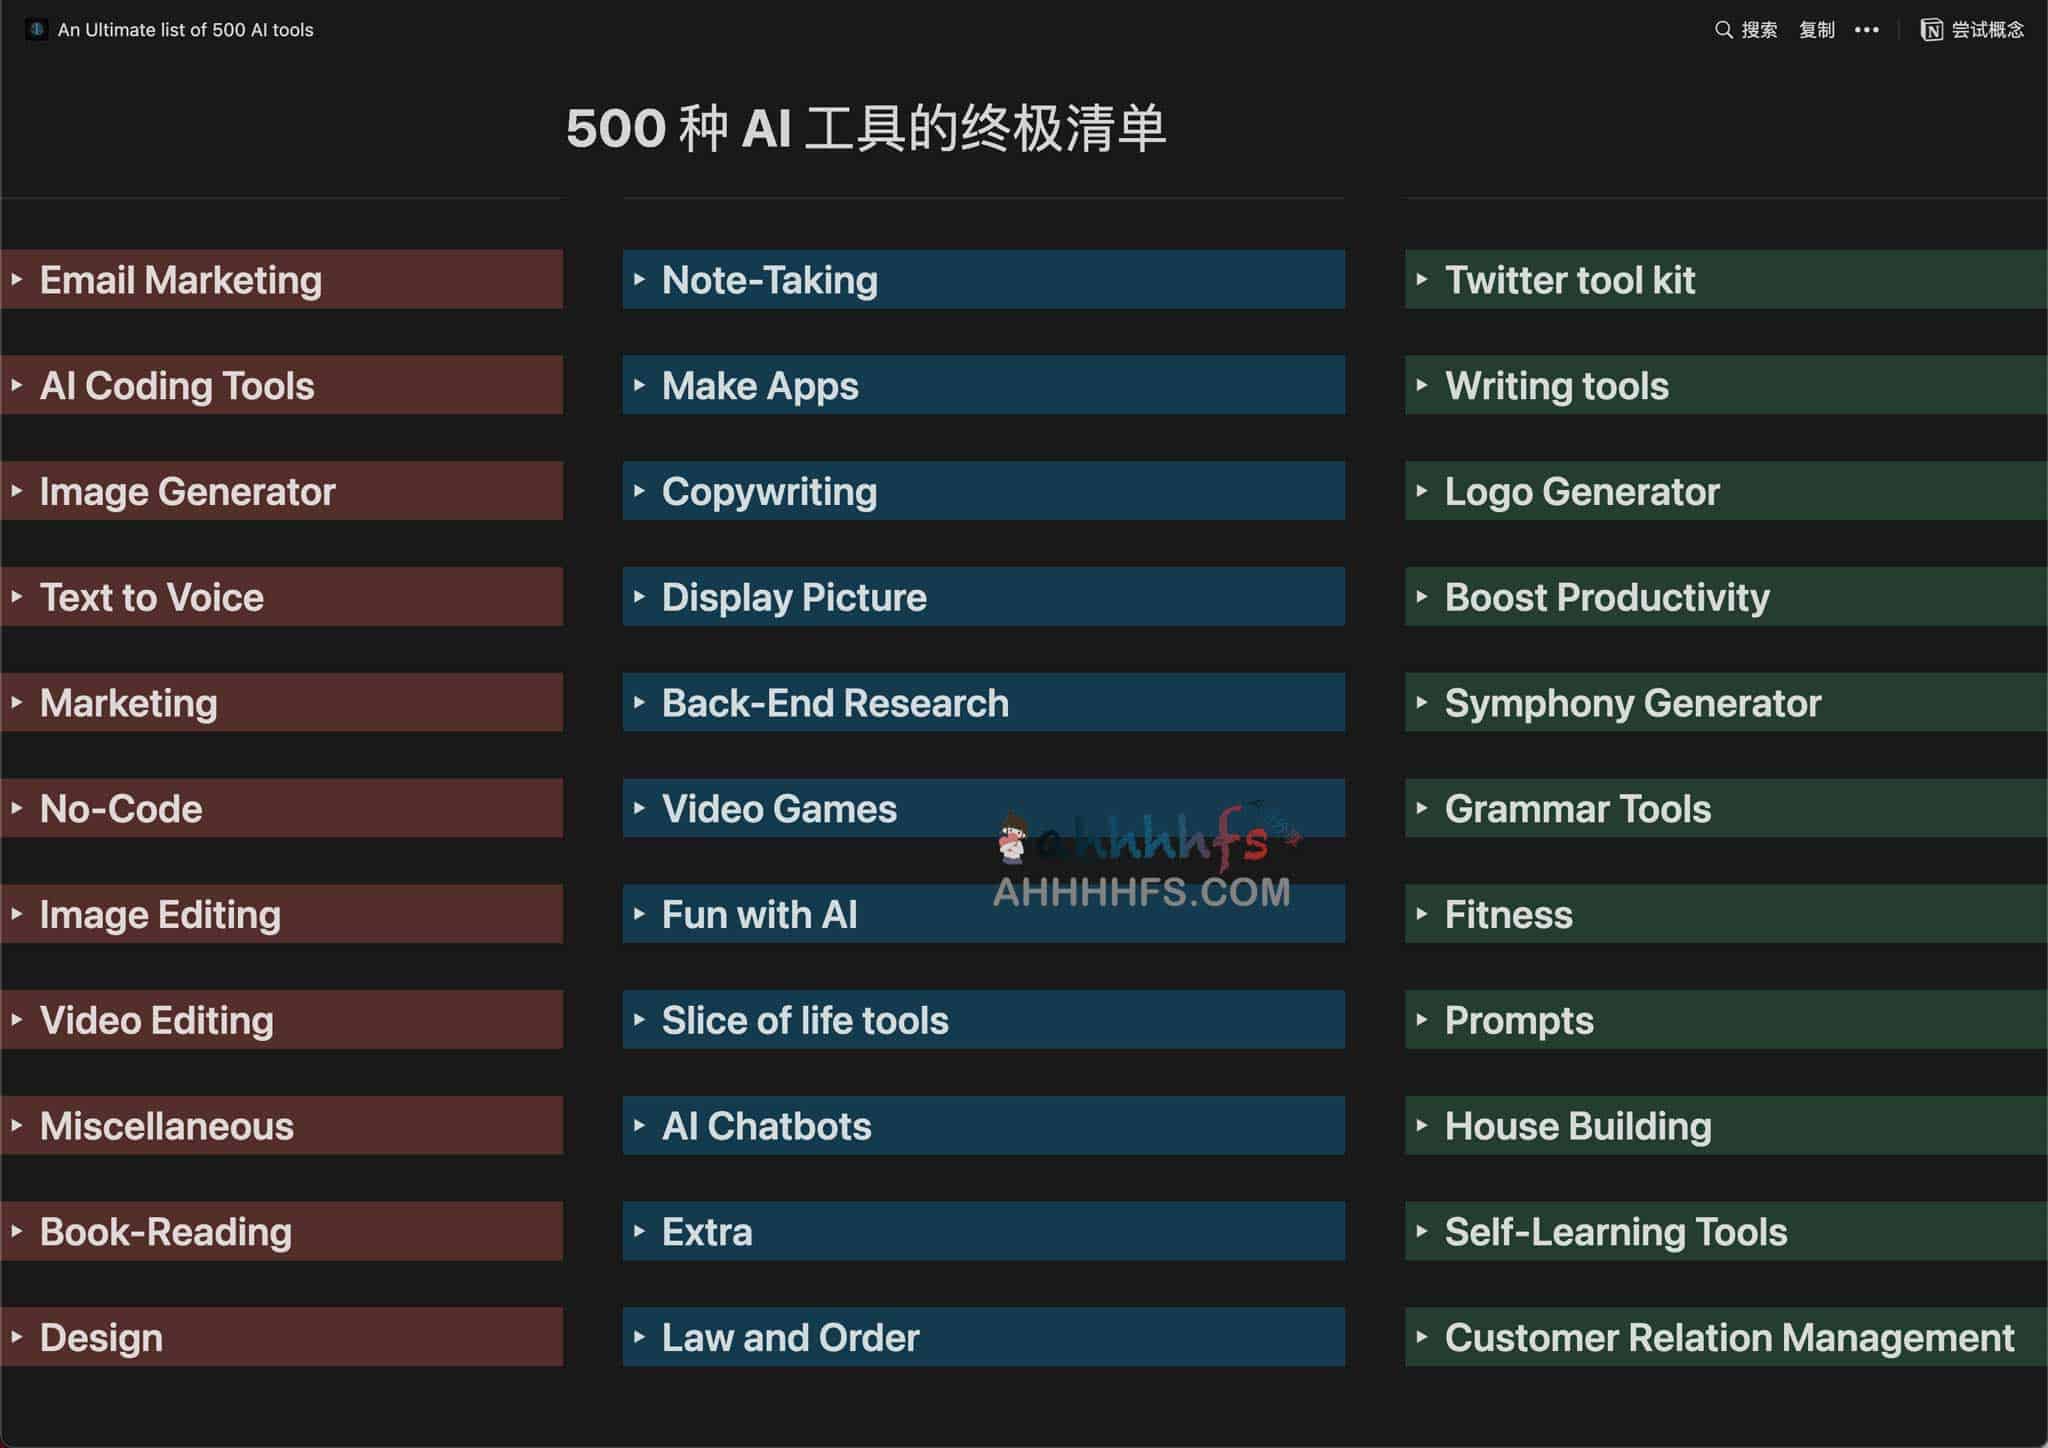Open Notion concept icon button

(x=1932, y=28)
